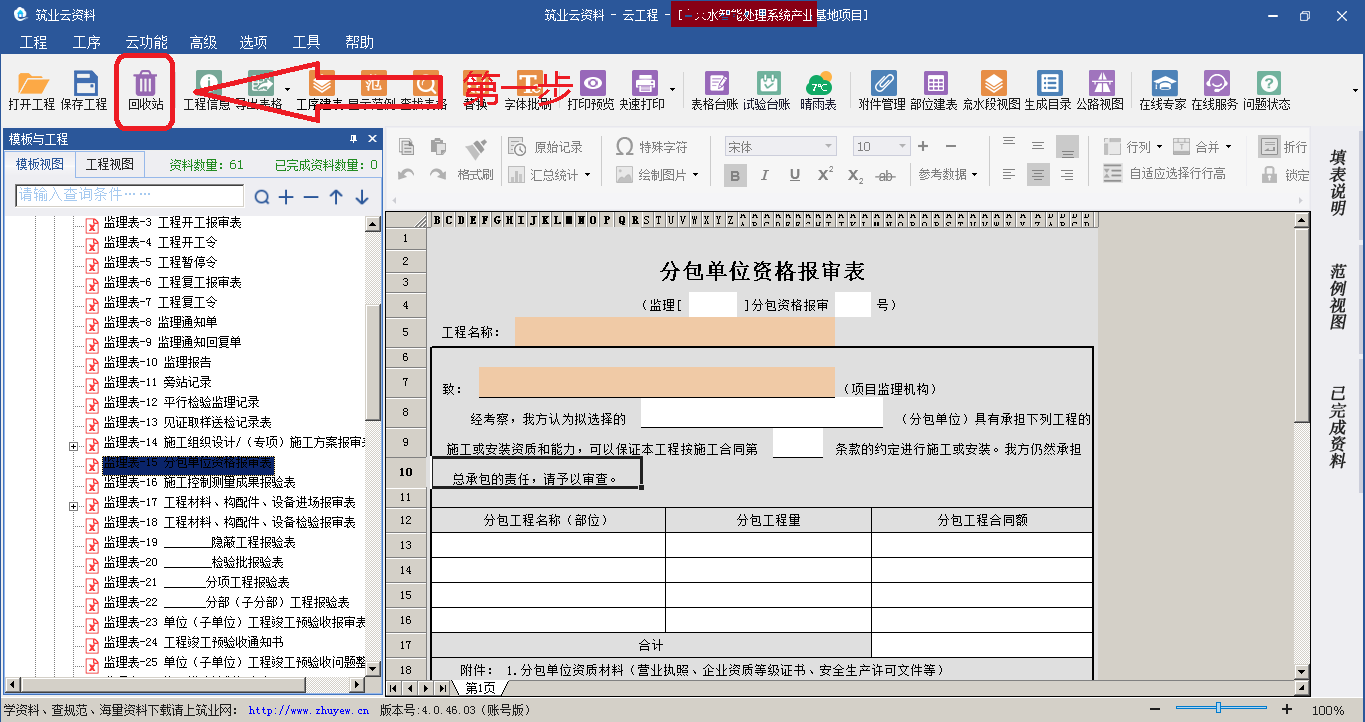Viewport: 1365px width, 722px height.
Task: Toggle bold formatting B
Action: (735, 175)
